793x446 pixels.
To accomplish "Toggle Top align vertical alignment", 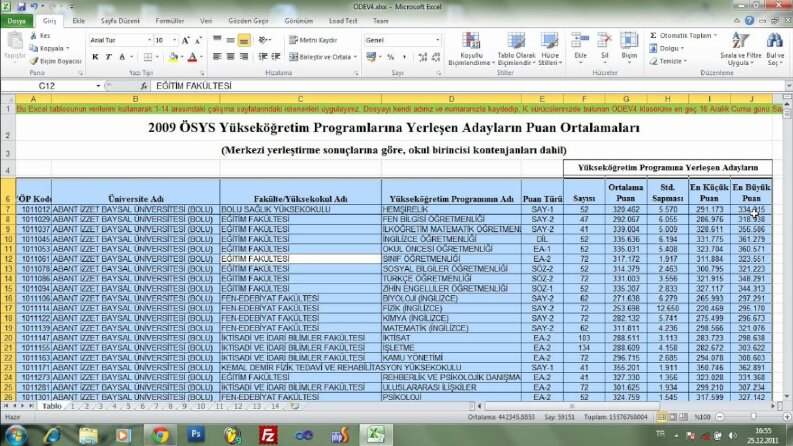I will [217, 40].
